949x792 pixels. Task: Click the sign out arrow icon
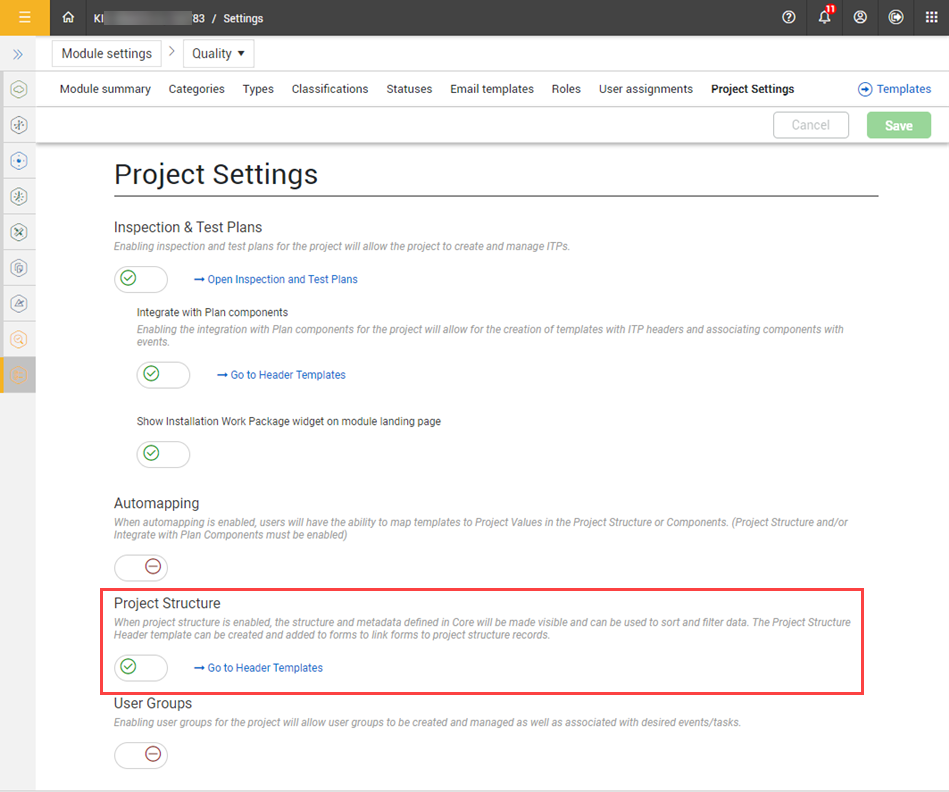[x=896, y=17]
